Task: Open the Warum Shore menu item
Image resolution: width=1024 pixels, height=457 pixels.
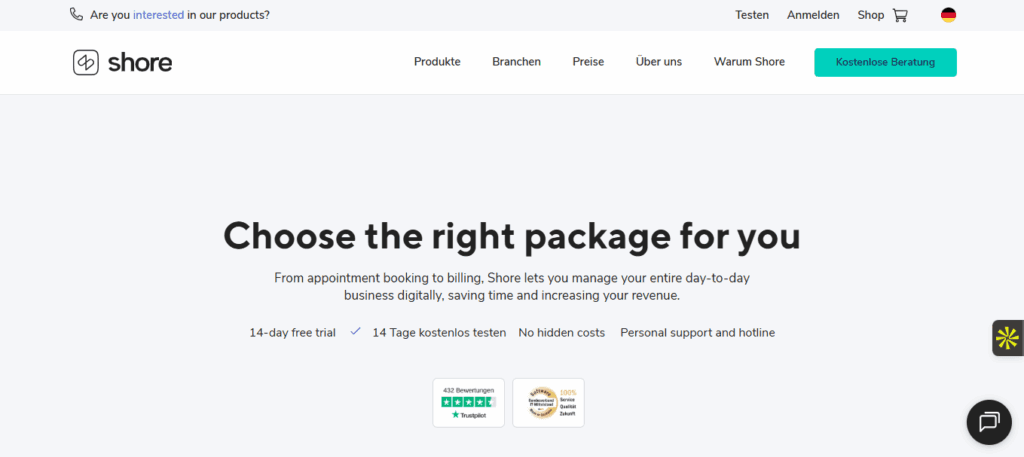Action: point(749,62)
